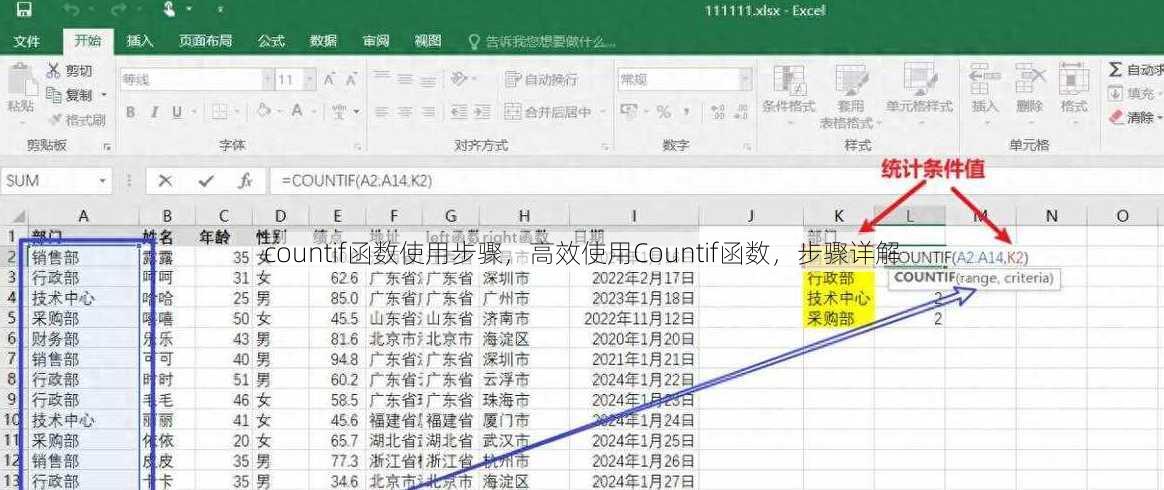Decrease font size with the small A icon
The width and height of the screenshot is (1164, 490).
pyautogui.click(x=349, y=79)
